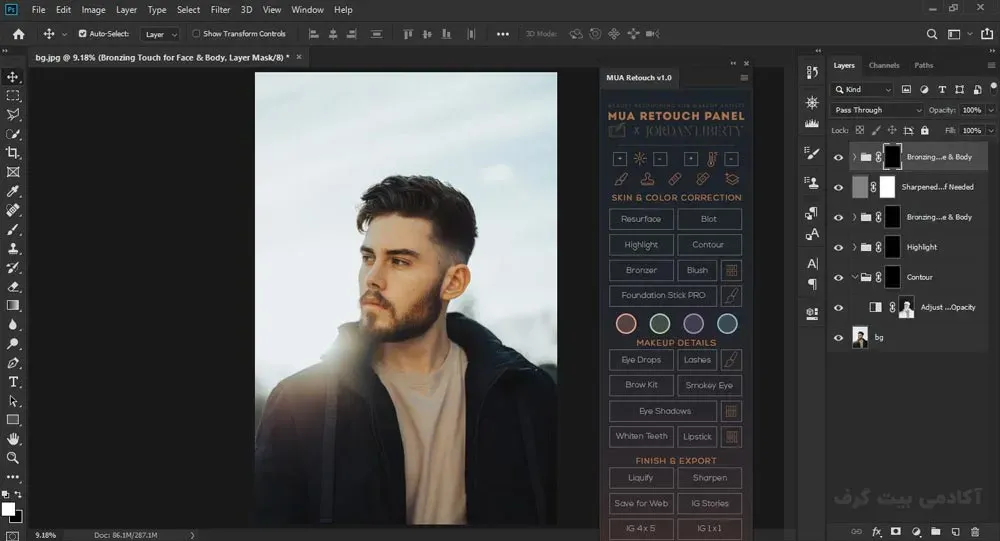This screenshot has height=541, width=1000.
Task: Open the Pass Through blend mode dropdown
Action: [877, 110]
